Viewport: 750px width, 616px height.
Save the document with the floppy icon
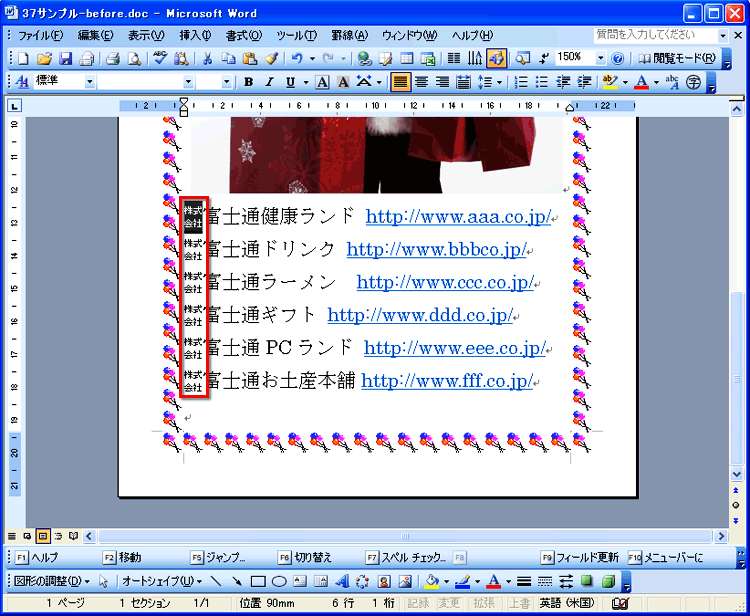click(65, 59)
